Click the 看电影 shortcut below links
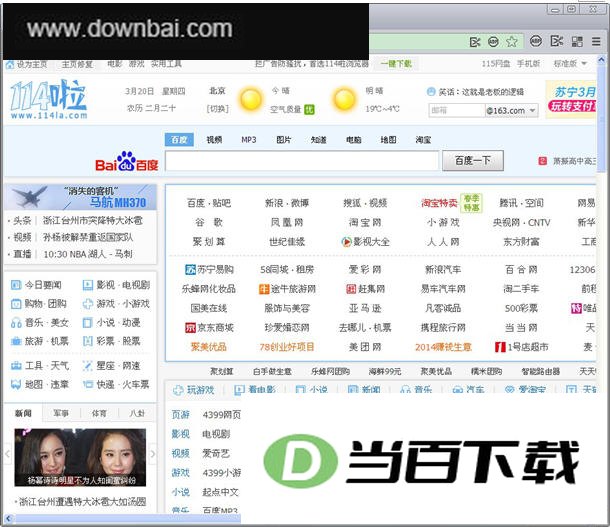The width and height of the screenshot is (610, 527). pyautogui.click(x=255, y=390)
